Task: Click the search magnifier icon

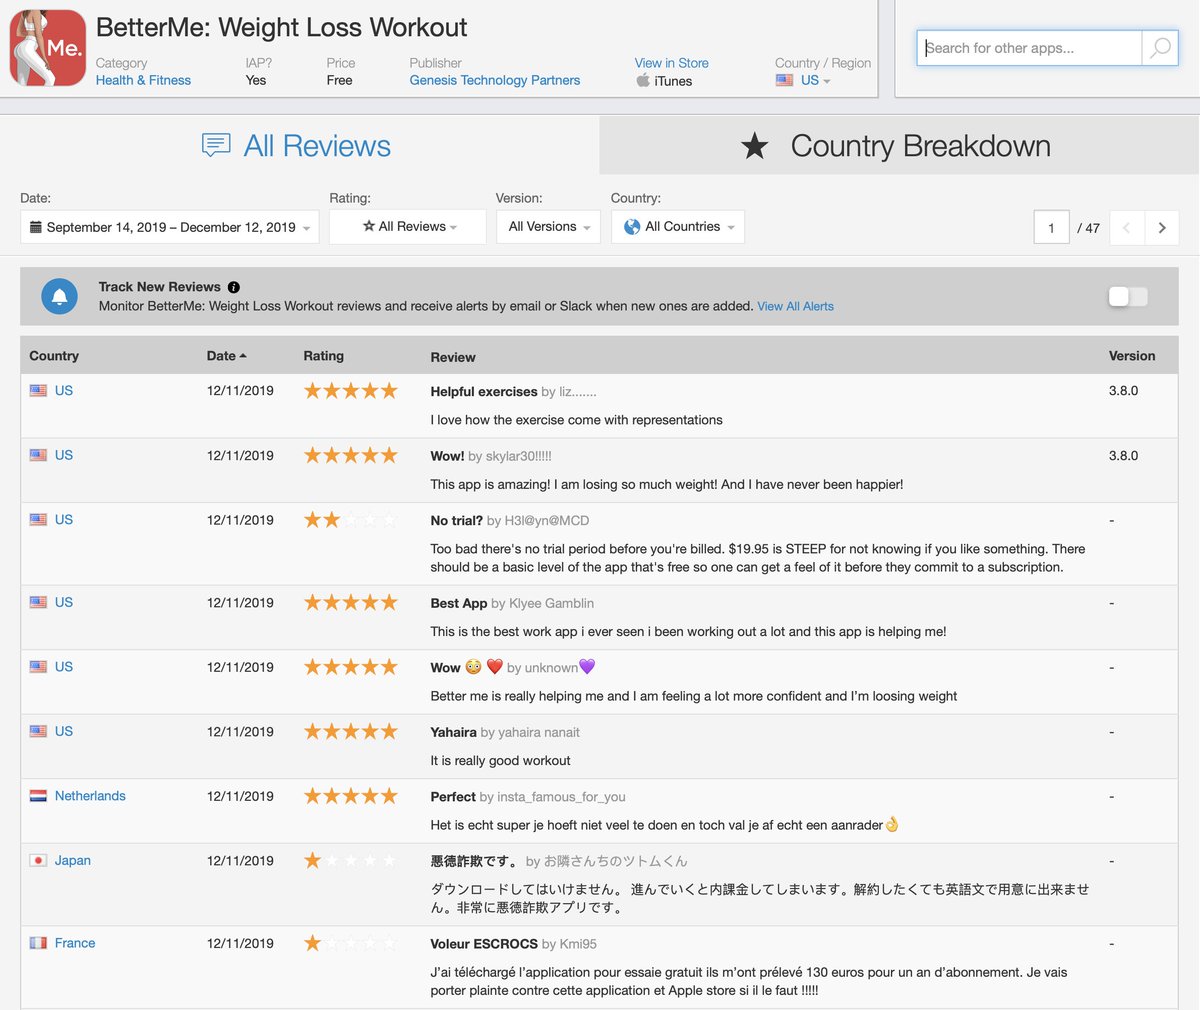Action: pos(1160,48)
